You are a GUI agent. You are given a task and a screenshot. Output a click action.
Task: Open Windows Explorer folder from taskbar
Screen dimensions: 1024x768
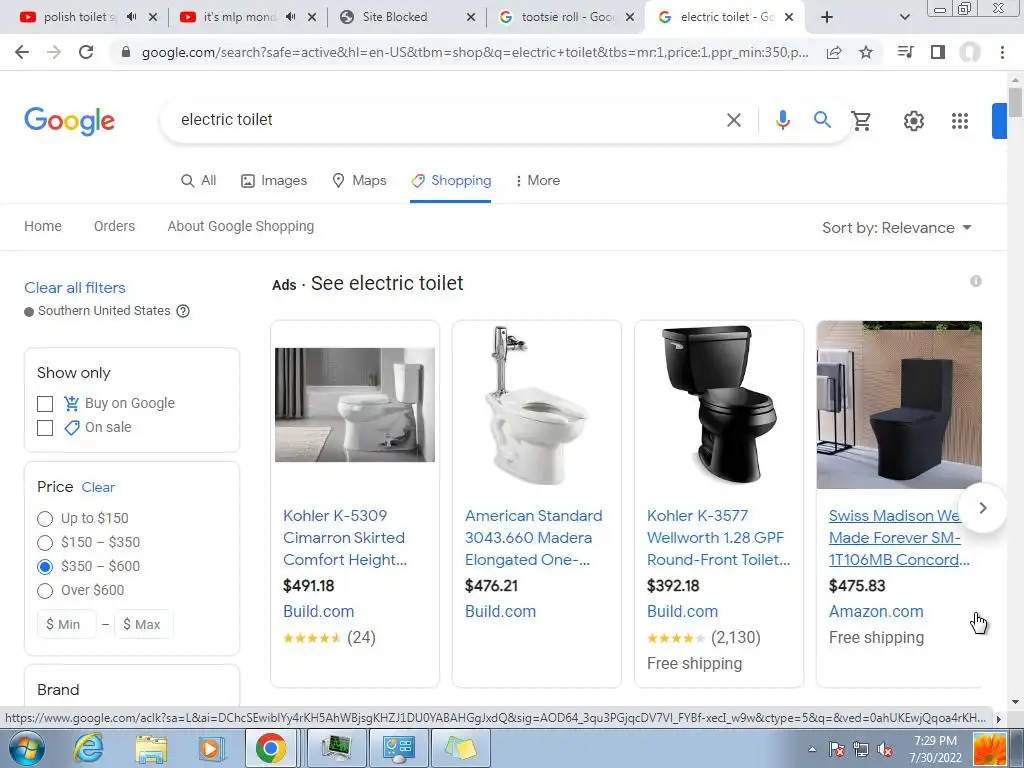151,748
